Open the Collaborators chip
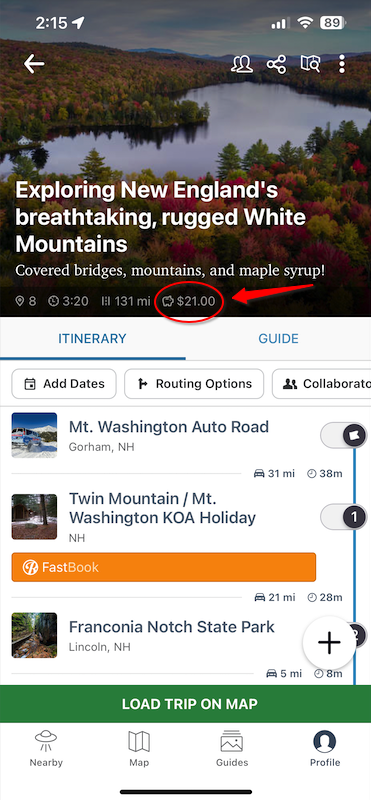The width and height of the screenshot is (371, 800). [321, 384]
